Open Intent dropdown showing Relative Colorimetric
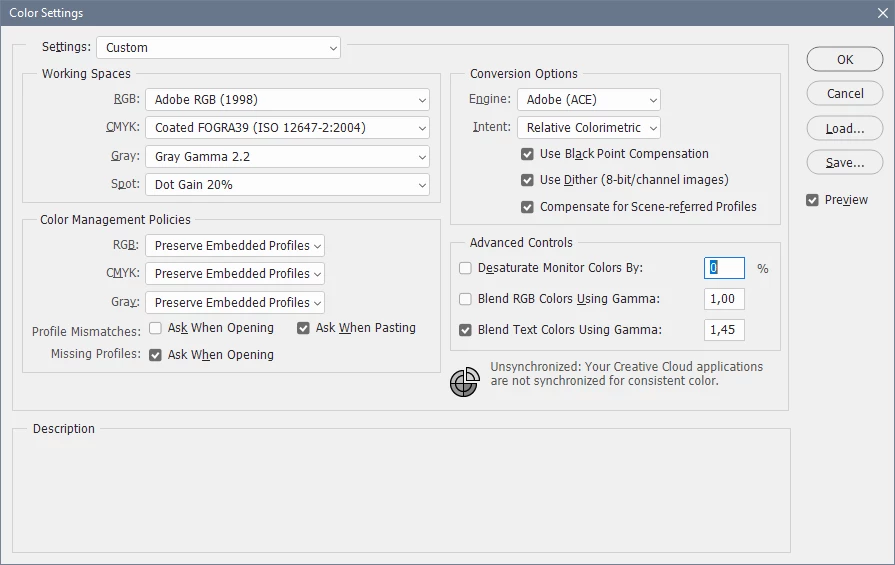Viewport: 895px width, 565px height. coord(588,128)
